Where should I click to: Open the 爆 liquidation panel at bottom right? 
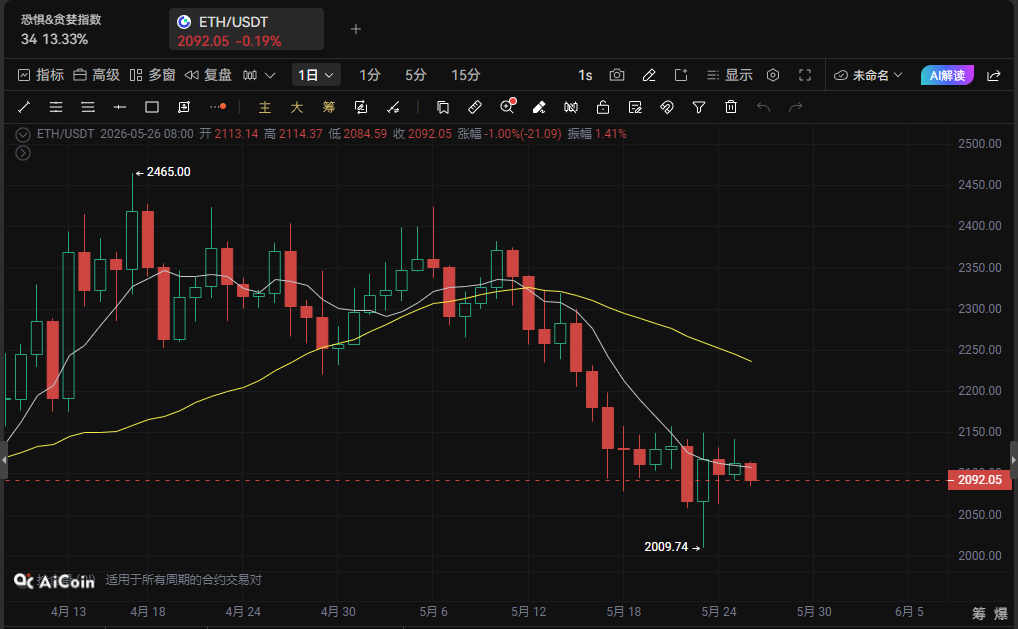(x=1002, y=613)
